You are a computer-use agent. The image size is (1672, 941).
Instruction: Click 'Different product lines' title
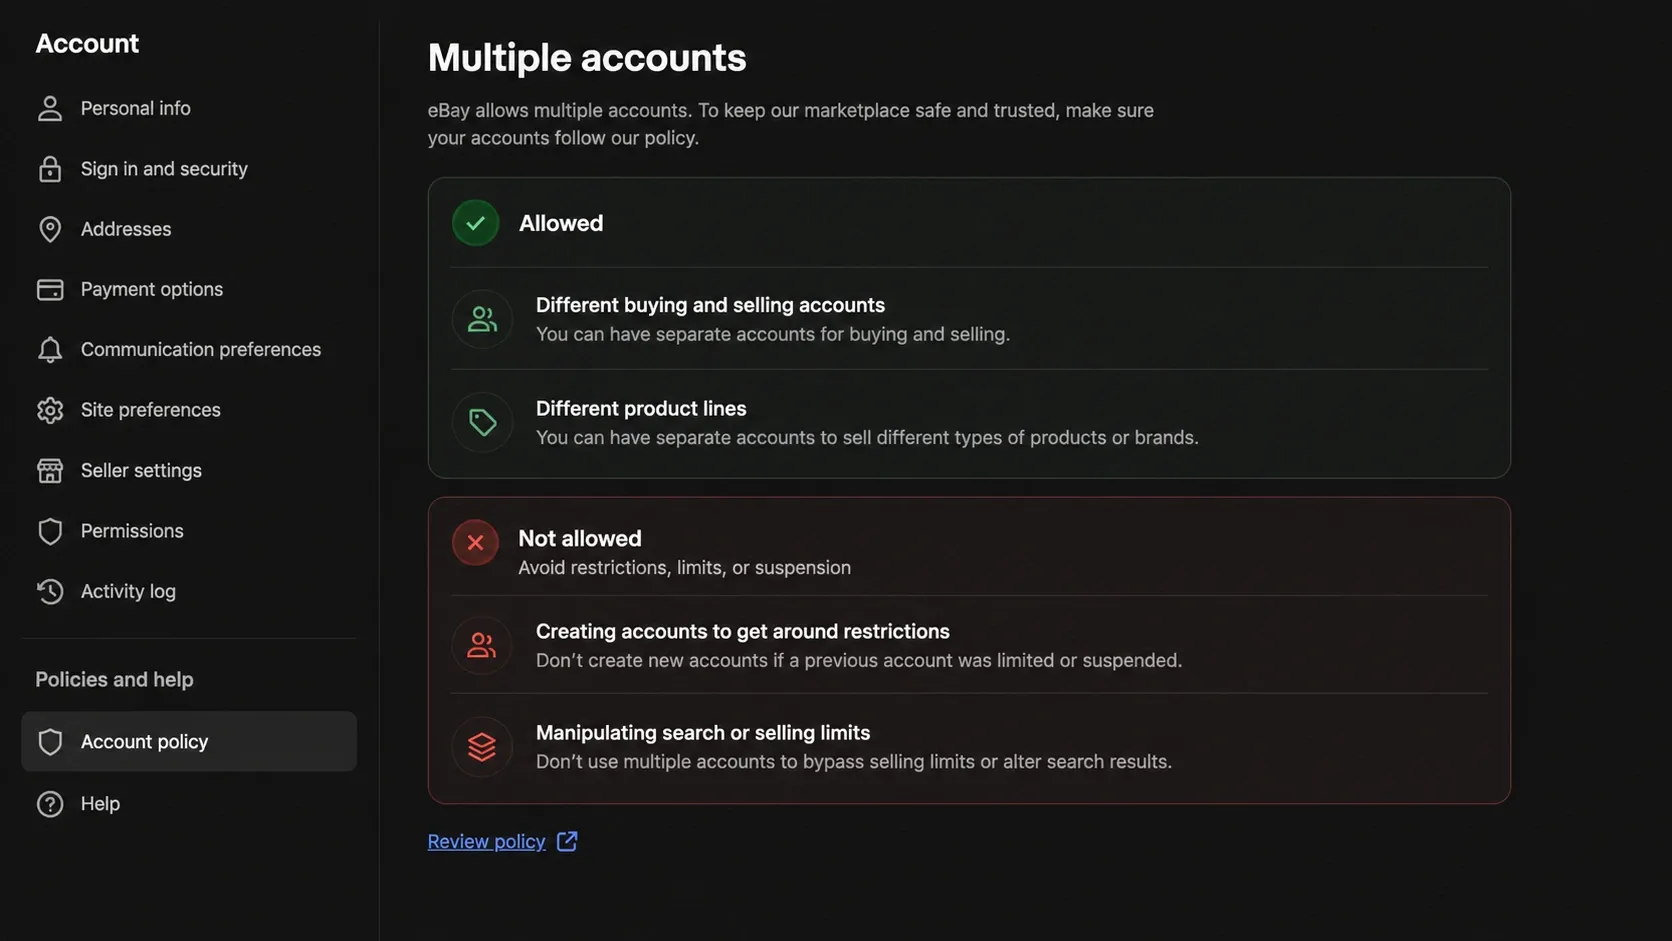point(641,408)
